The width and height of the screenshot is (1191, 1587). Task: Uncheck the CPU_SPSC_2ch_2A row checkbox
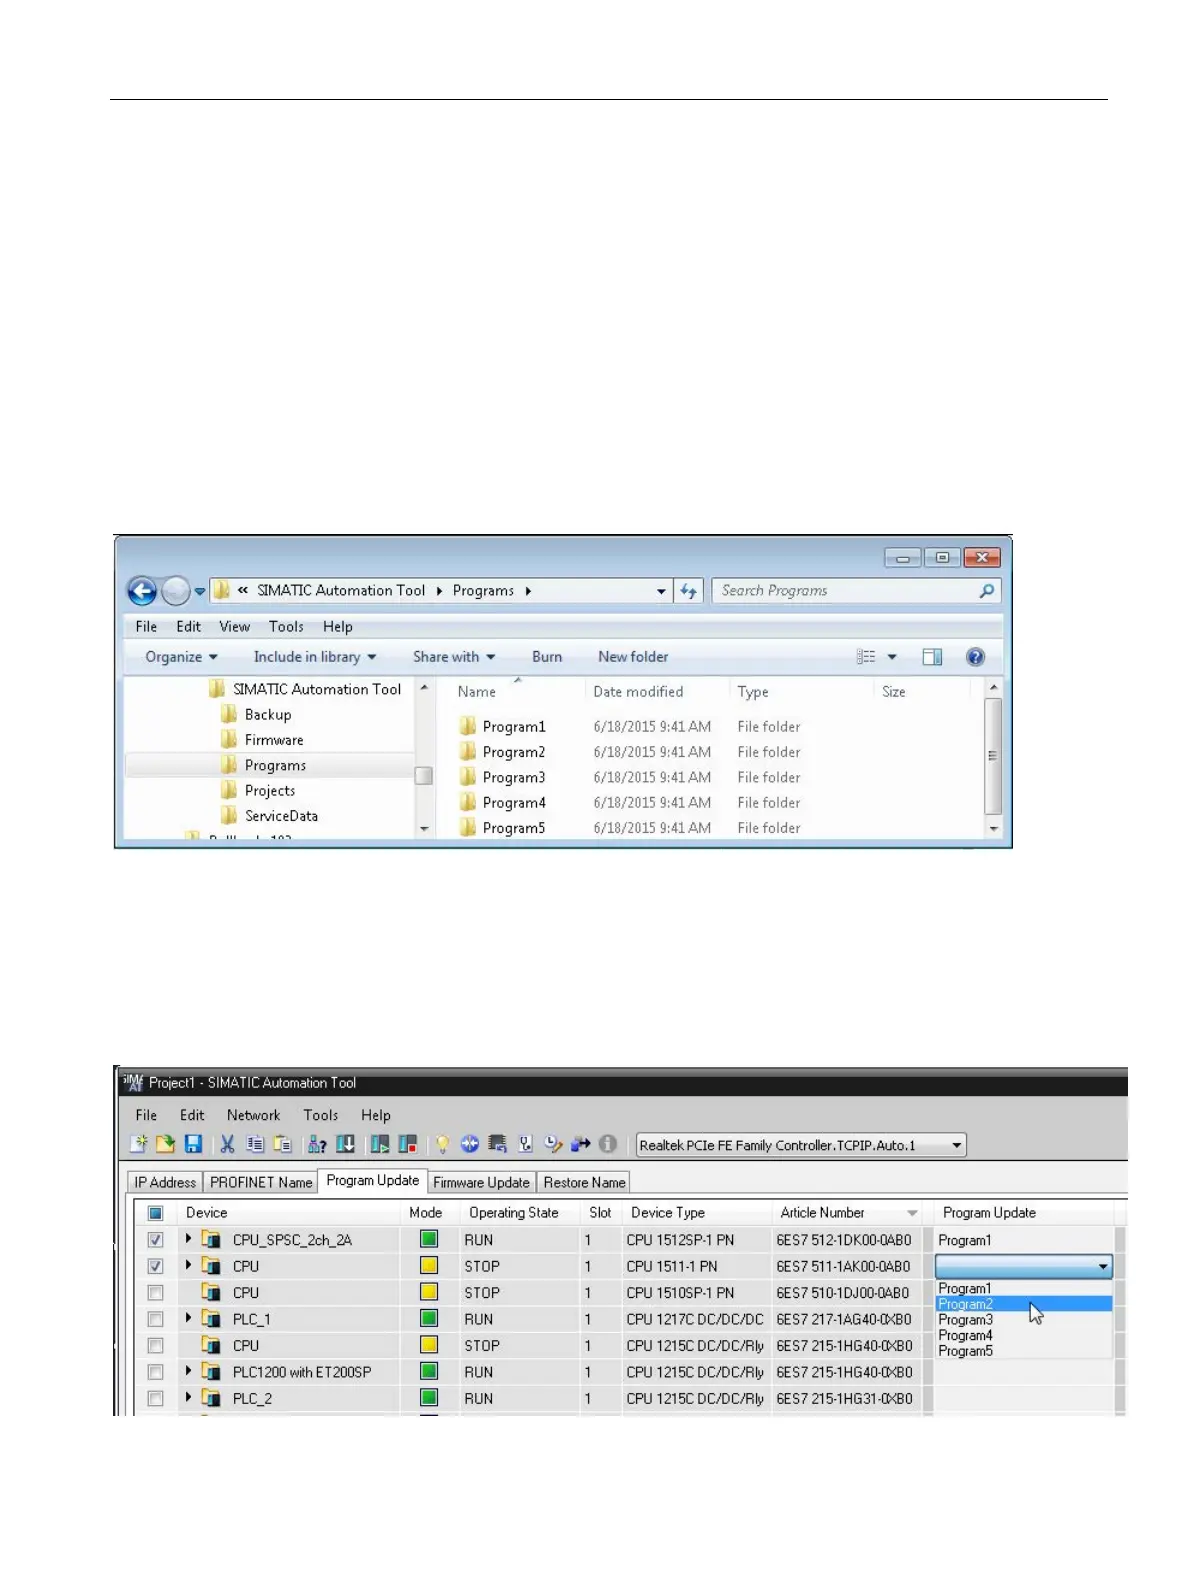(x=156, y=1240)
